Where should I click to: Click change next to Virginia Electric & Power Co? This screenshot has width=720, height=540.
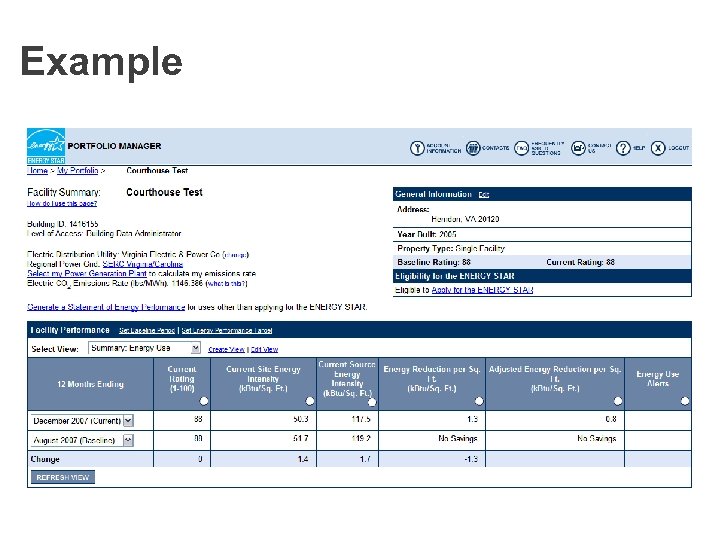236,254
